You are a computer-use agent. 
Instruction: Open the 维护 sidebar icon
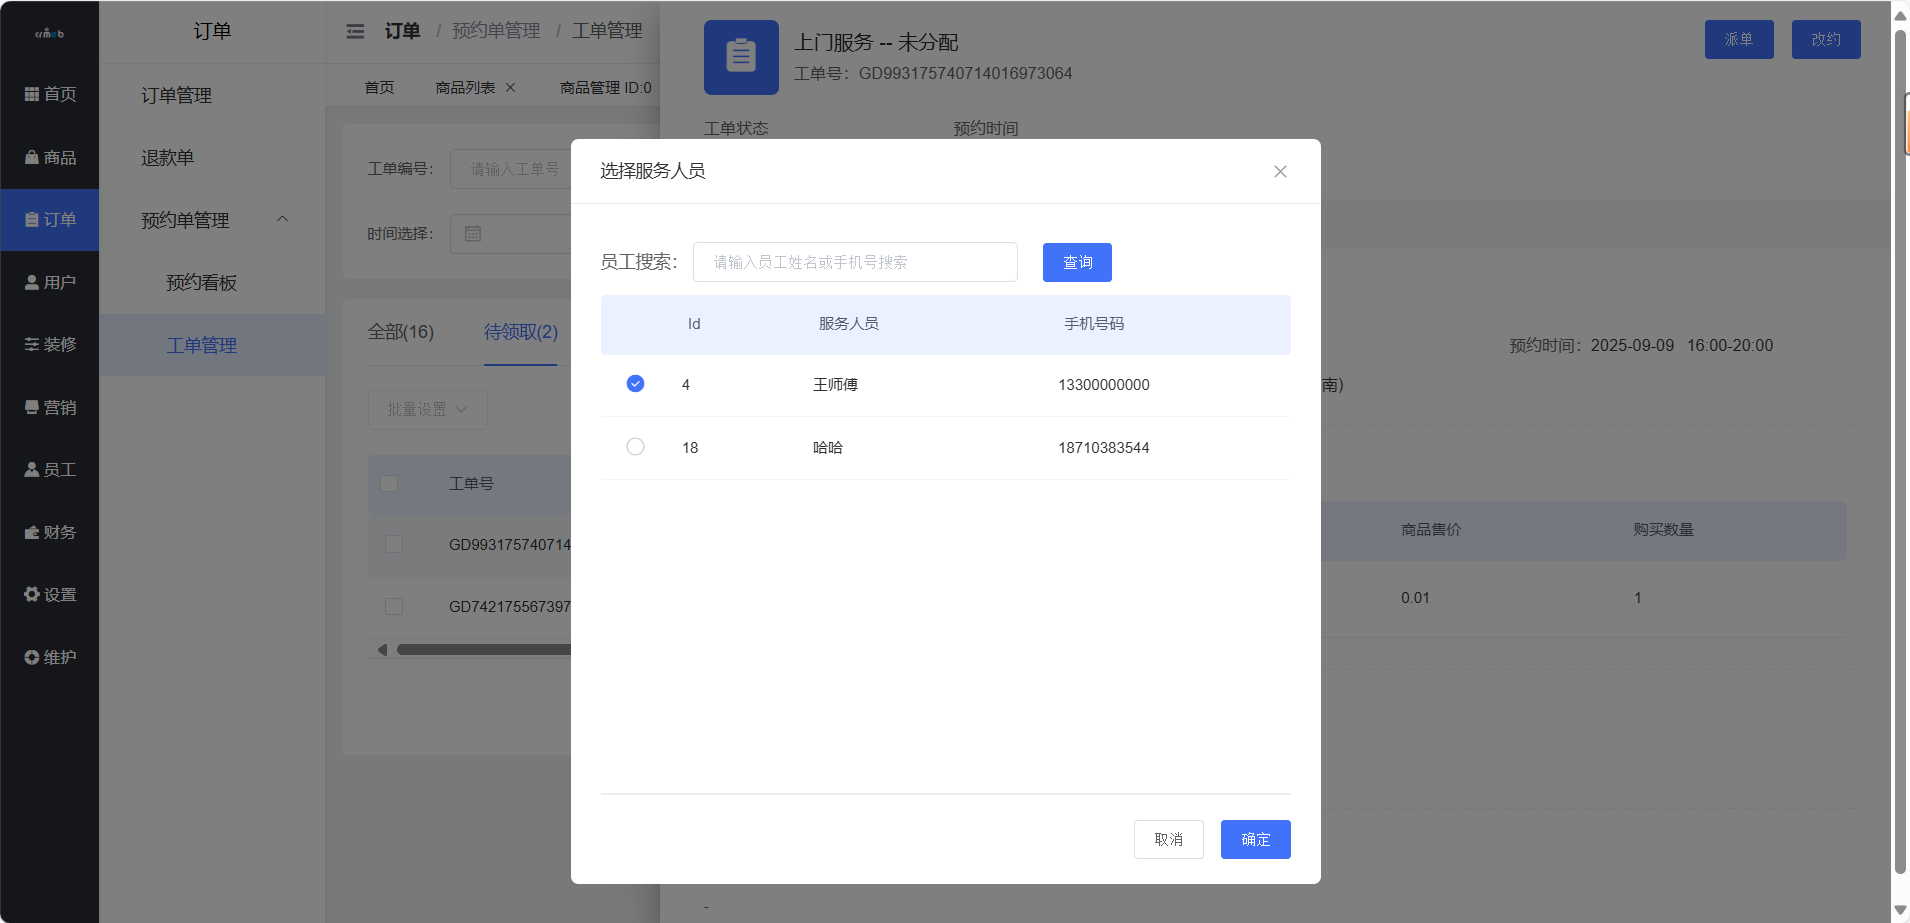[50, 656]
